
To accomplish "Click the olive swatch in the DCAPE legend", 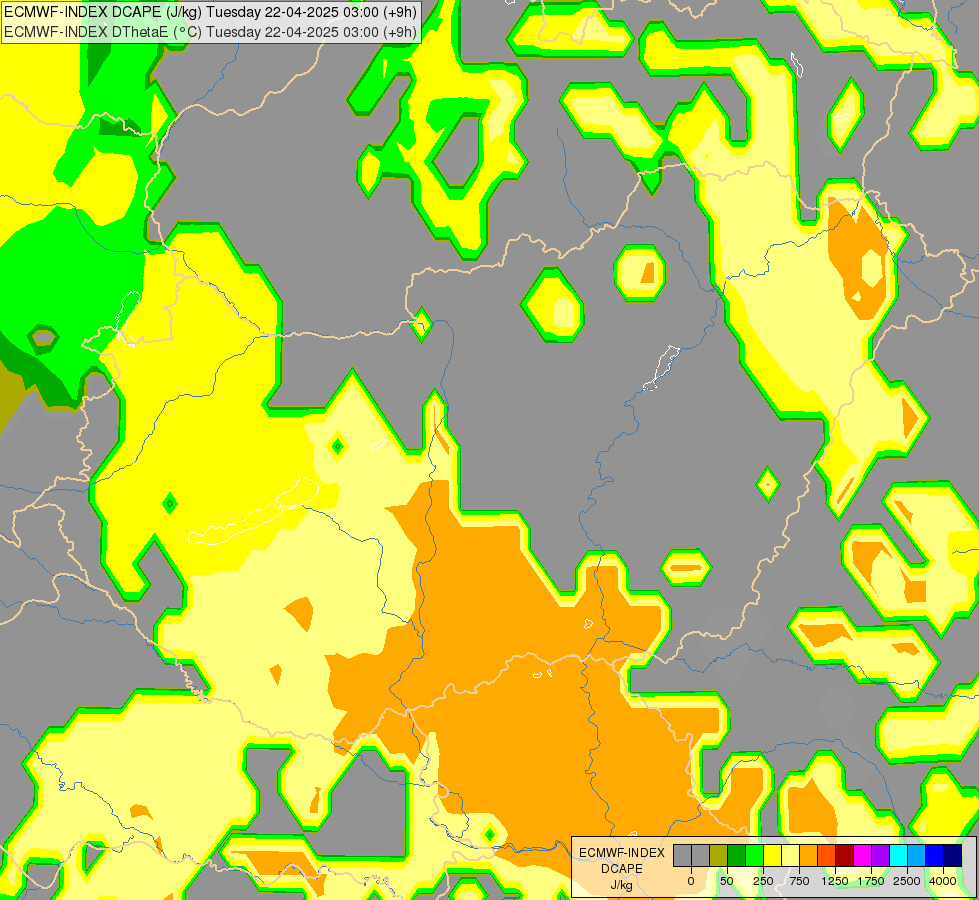I will [x=719, y=856].
